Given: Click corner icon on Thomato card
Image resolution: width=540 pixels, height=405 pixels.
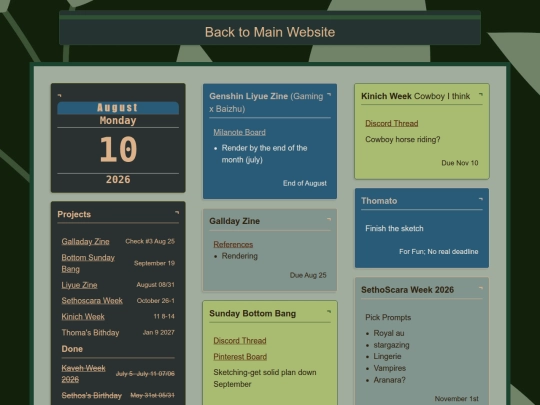Looking at the screenshot, I should click(481, 199).
